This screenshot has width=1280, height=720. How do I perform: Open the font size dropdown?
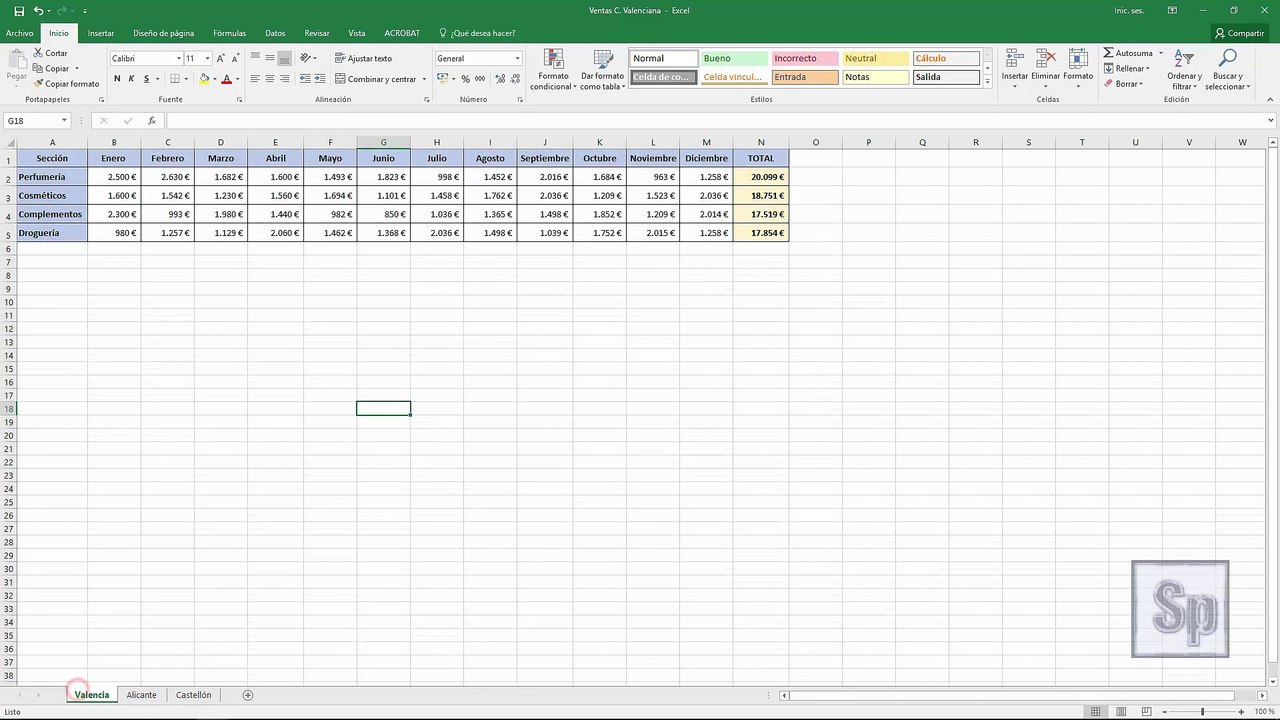point(207,59)
